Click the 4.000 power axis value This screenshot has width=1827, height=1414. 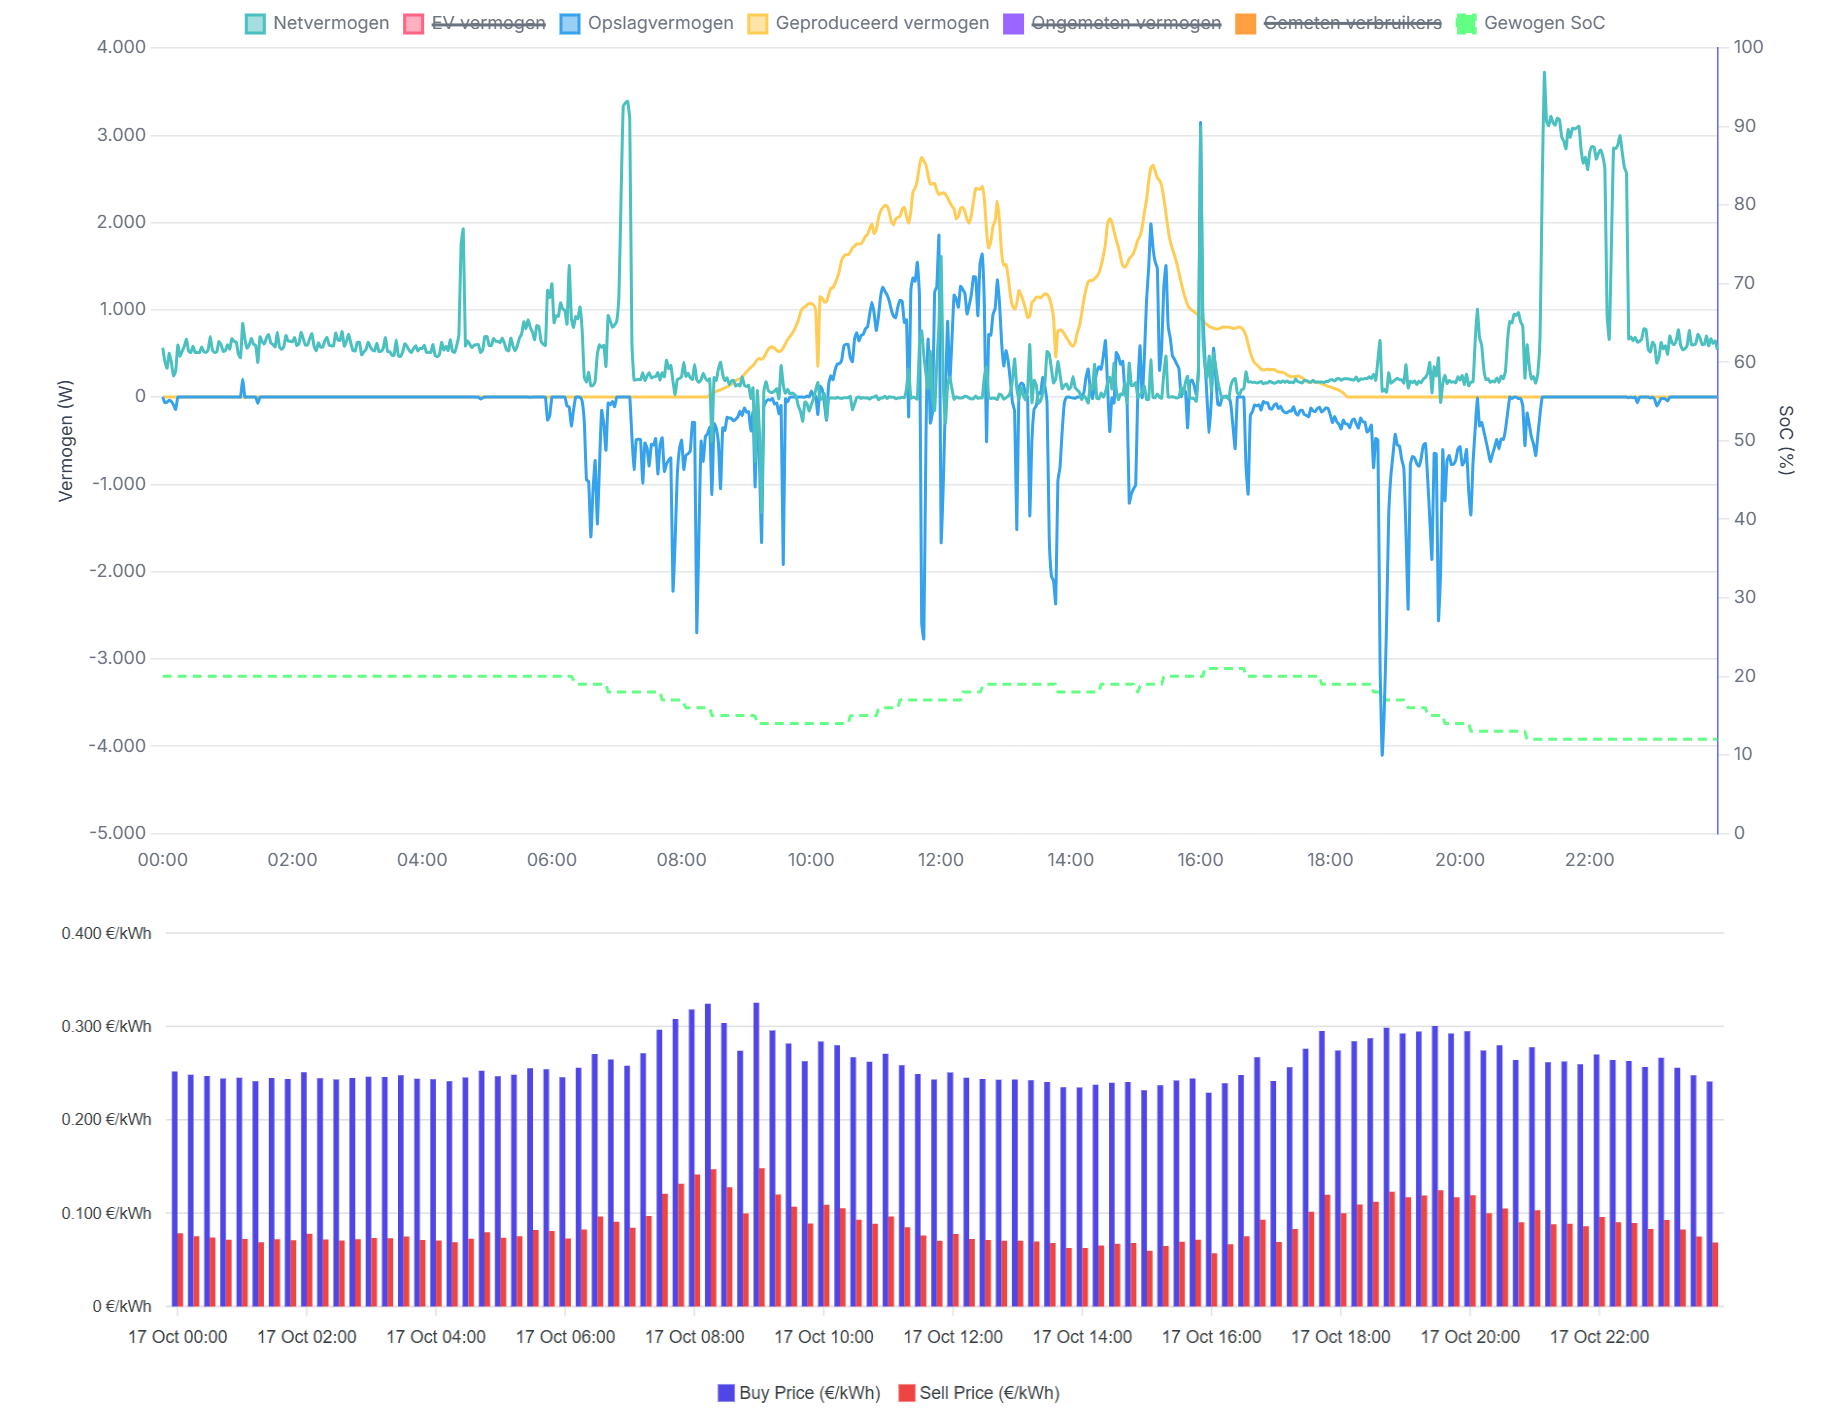point(121,47)
